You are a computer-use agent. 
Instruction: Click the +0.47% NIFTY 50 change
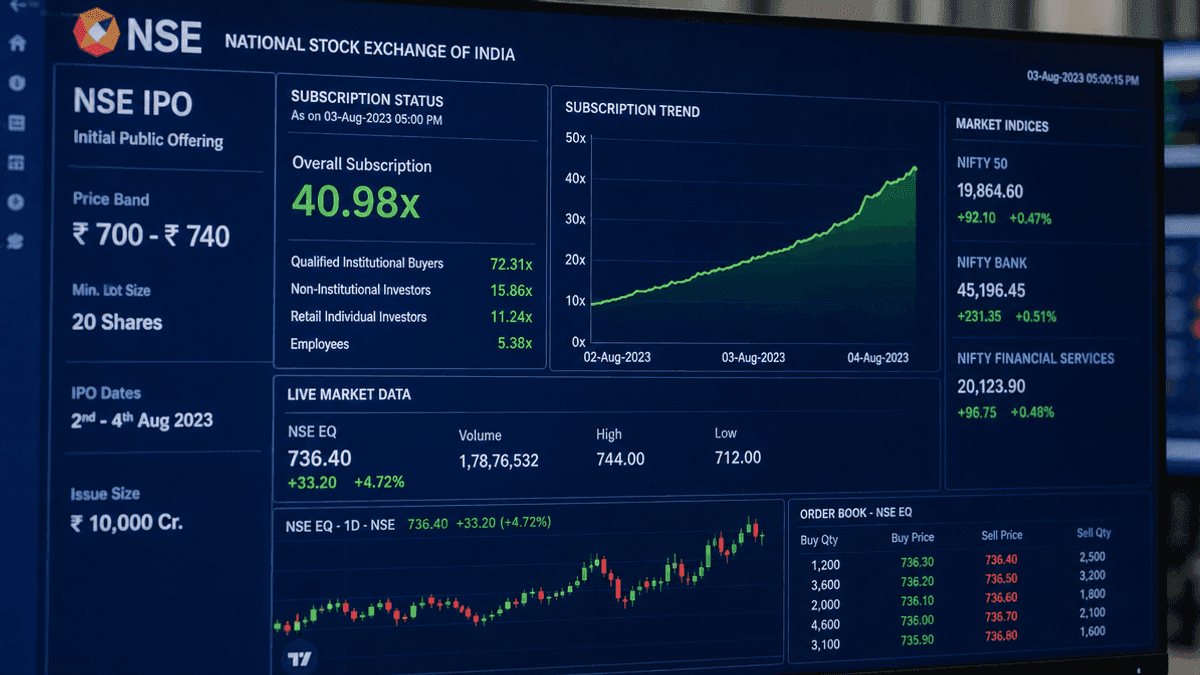[1030, 218]
